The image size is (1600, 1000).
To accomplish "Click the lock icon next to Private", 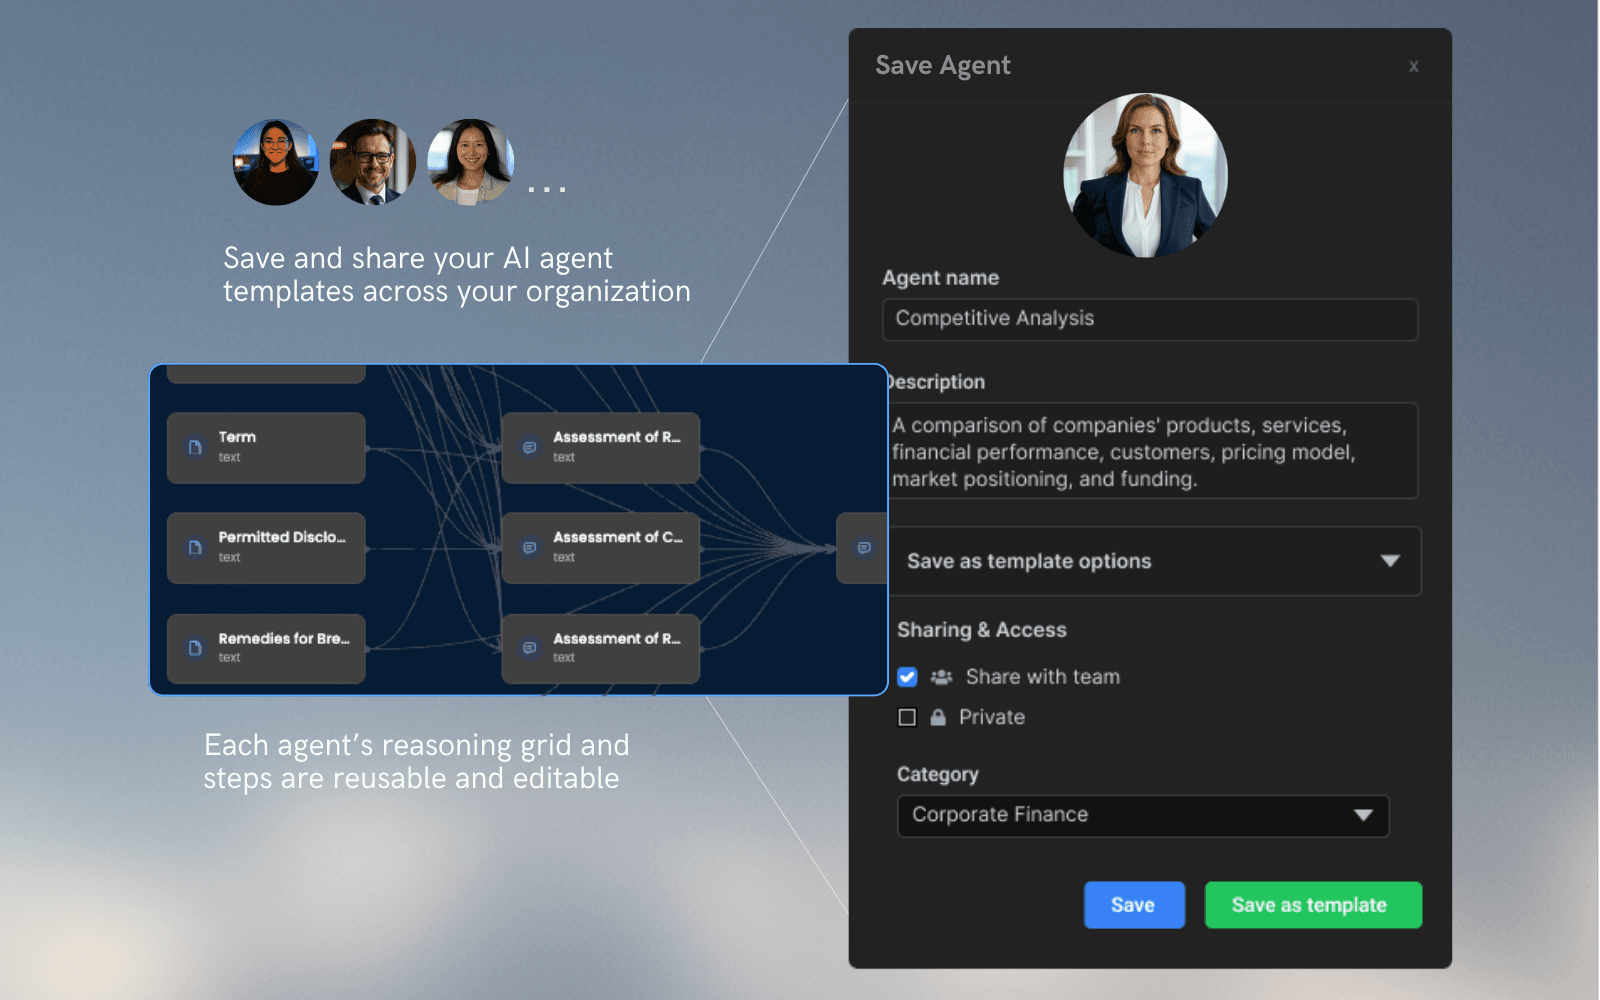I will 938,717.
